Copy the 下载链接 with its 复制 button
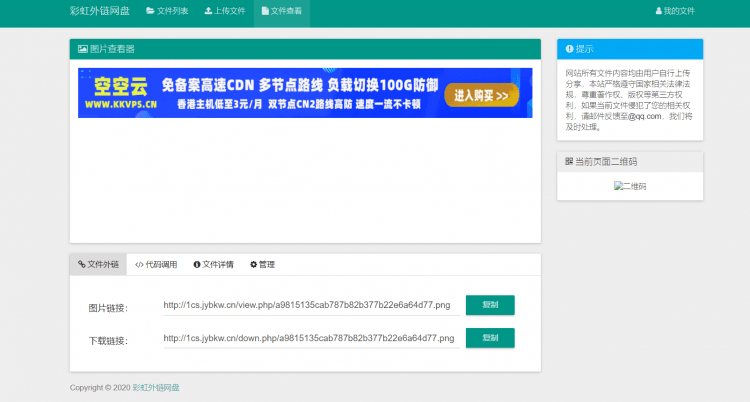The height and width of the screenshot is (402, 750). coord(490,338)
